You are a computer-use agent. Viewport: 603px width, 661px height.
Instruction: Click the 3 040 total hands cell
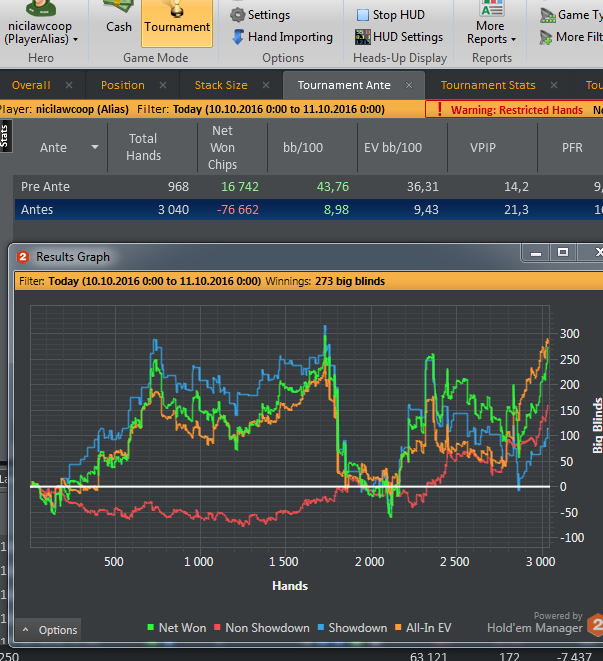[x=173, y=210]
